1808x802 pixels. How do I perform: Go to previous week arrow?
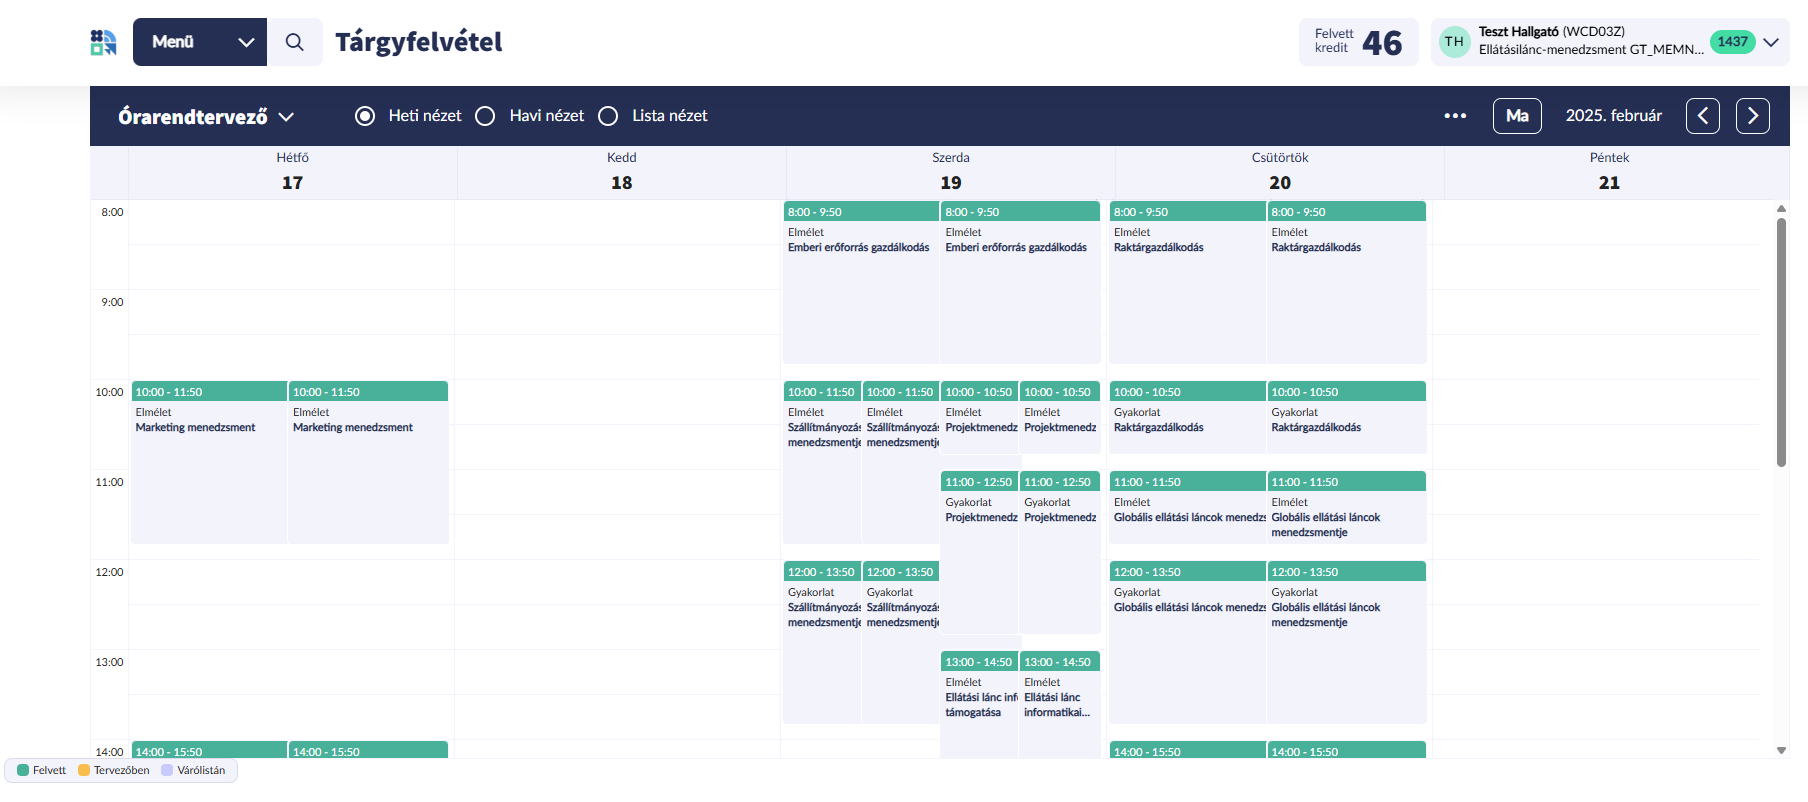pos(1702,116)
